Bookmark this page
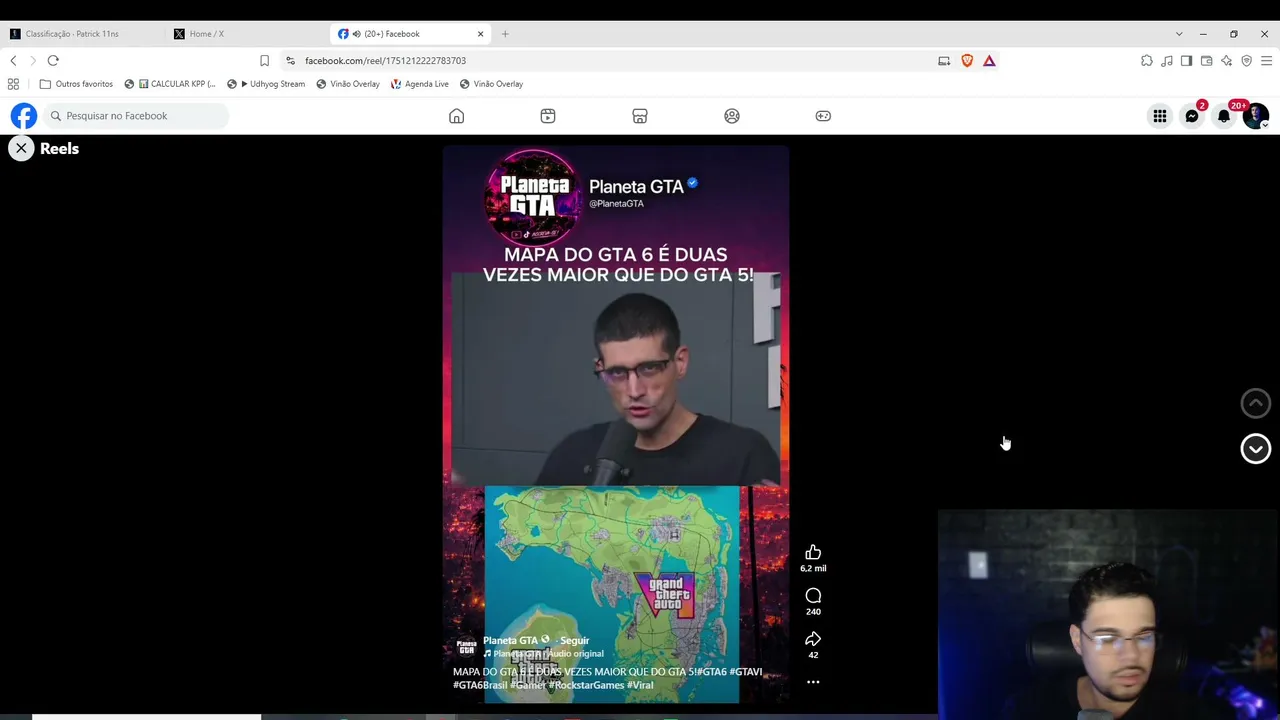The image size is (1280, 720). (264, 61)
